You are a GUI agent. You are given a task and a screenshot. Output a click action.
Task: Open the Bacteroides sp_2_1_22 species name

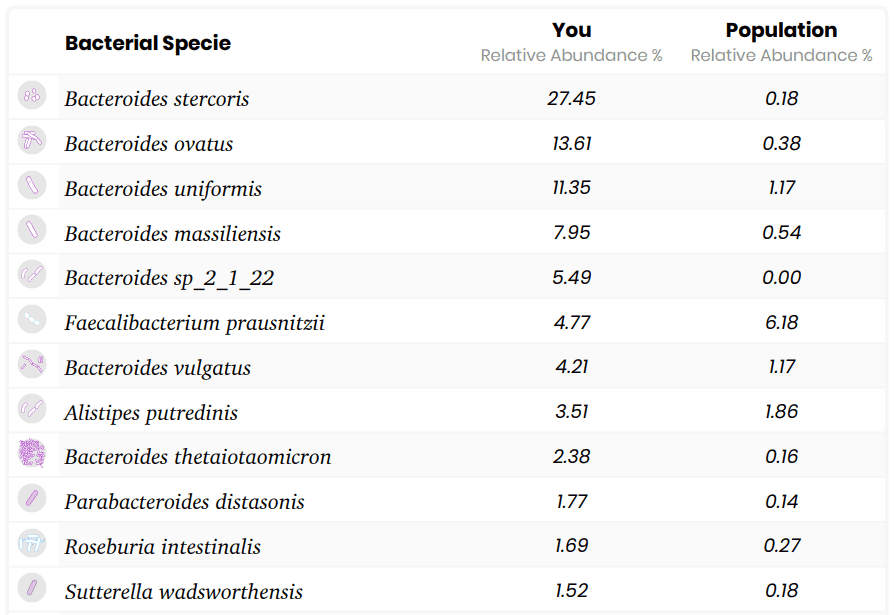170,278
